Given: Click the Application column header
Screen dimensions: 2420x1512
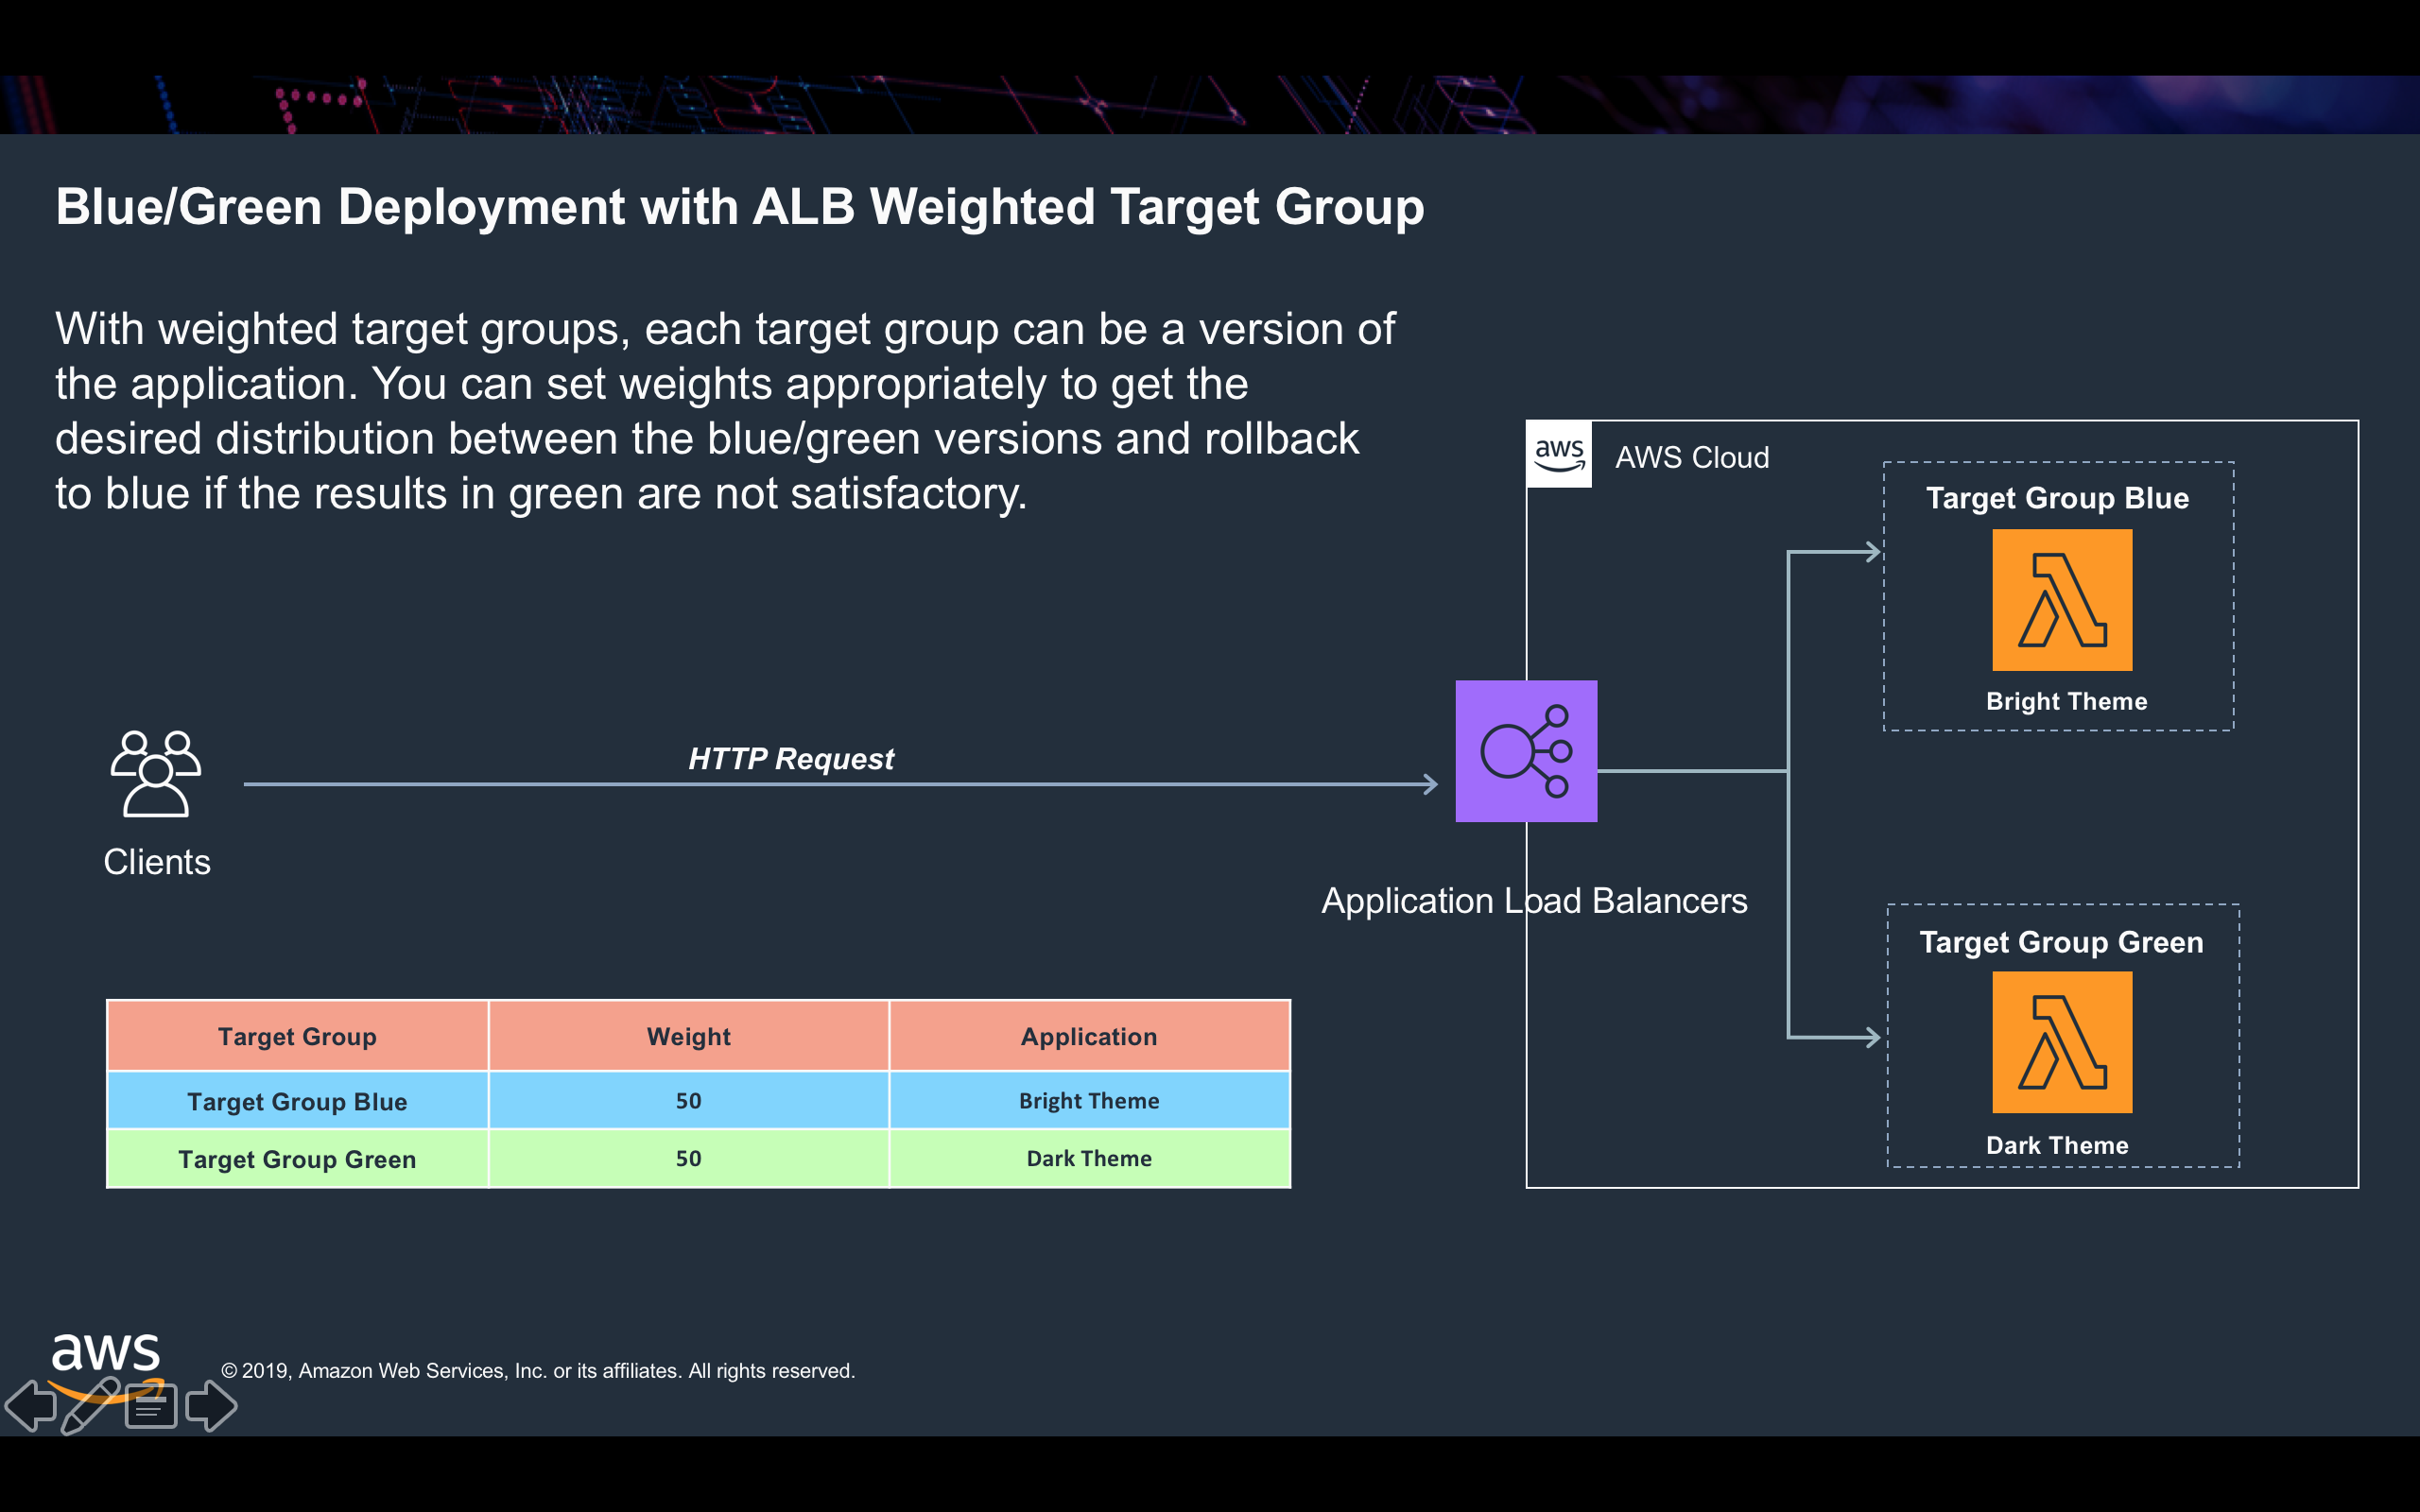Looking at the screenshot, I should coord(1088,1036).
